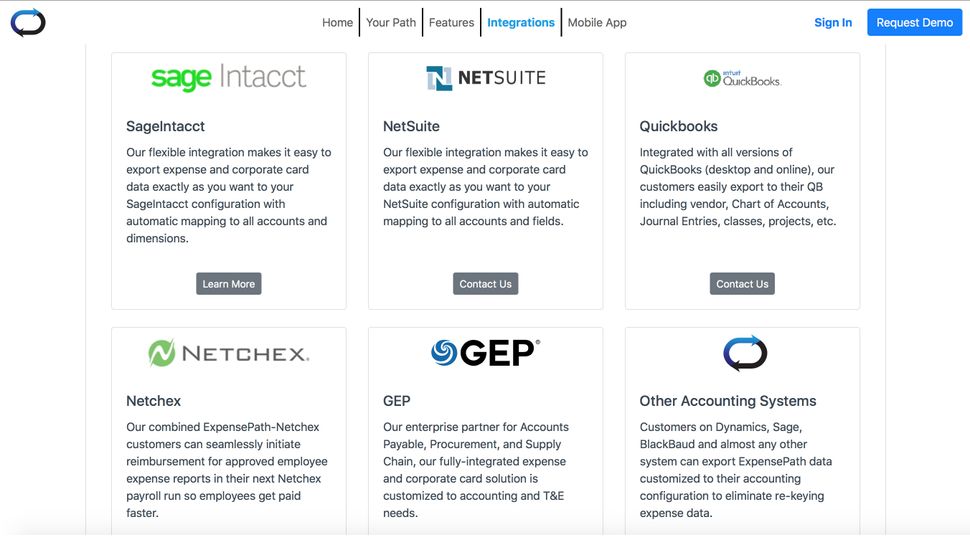This screenshot has height=545, width=970.
Task: Click the GEP logo image
Action: tap(485, 352)
